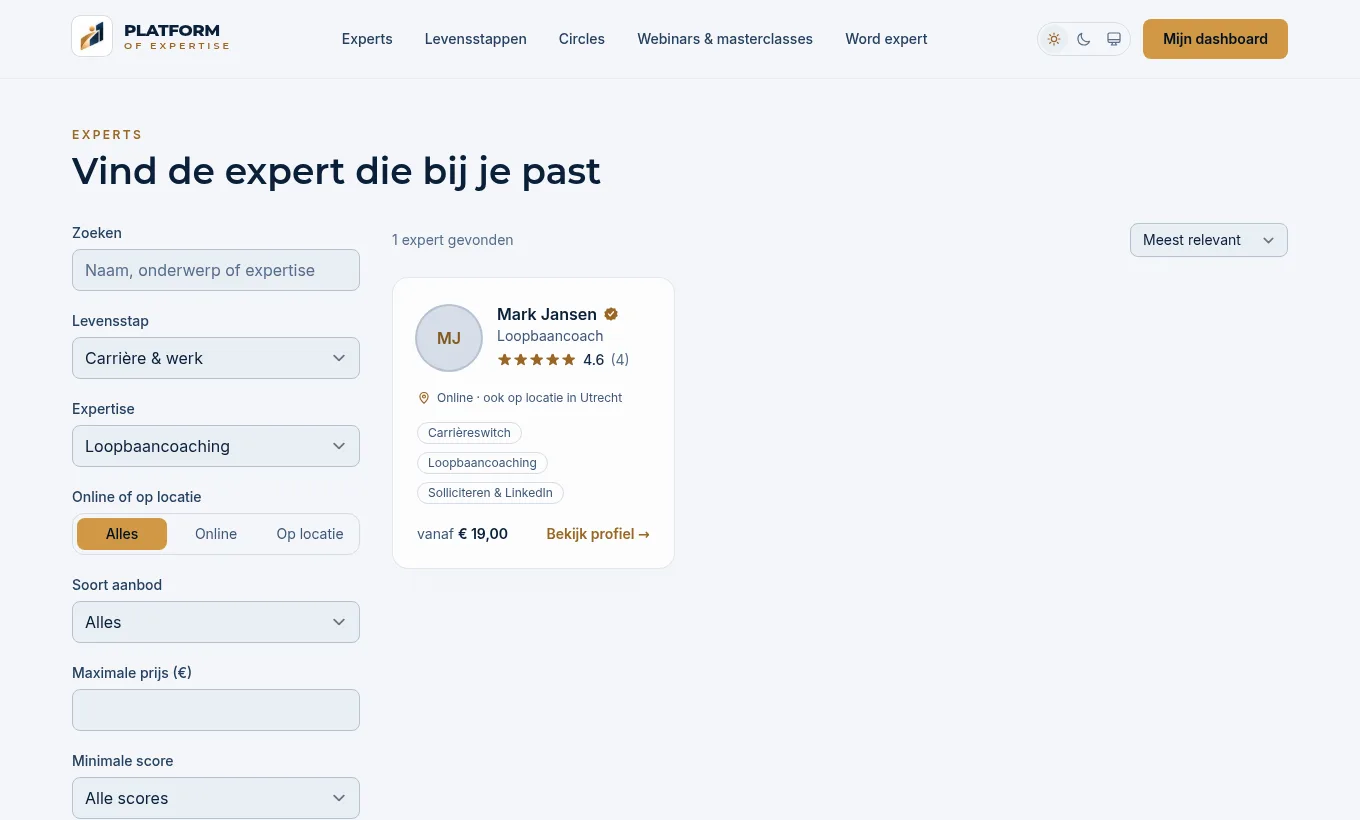The width and height of the screenshot is (1360, 820).
Task: Open Webinars & masterclasses page
Action: coord(725,39)
